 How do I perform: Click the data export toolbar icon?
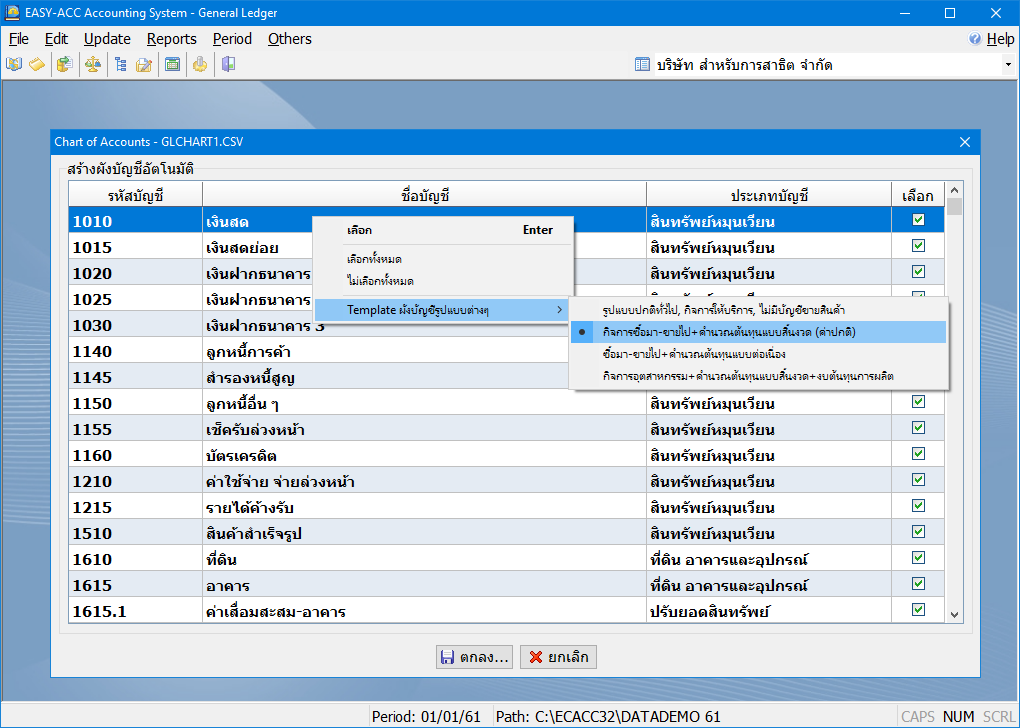[x=64, y=65]
